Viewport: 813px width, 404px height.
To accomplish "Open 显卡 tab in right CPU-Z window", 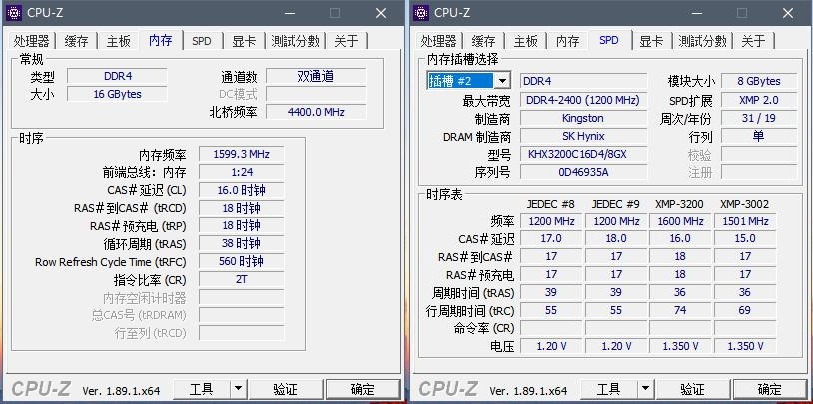I will pos(651,41).
